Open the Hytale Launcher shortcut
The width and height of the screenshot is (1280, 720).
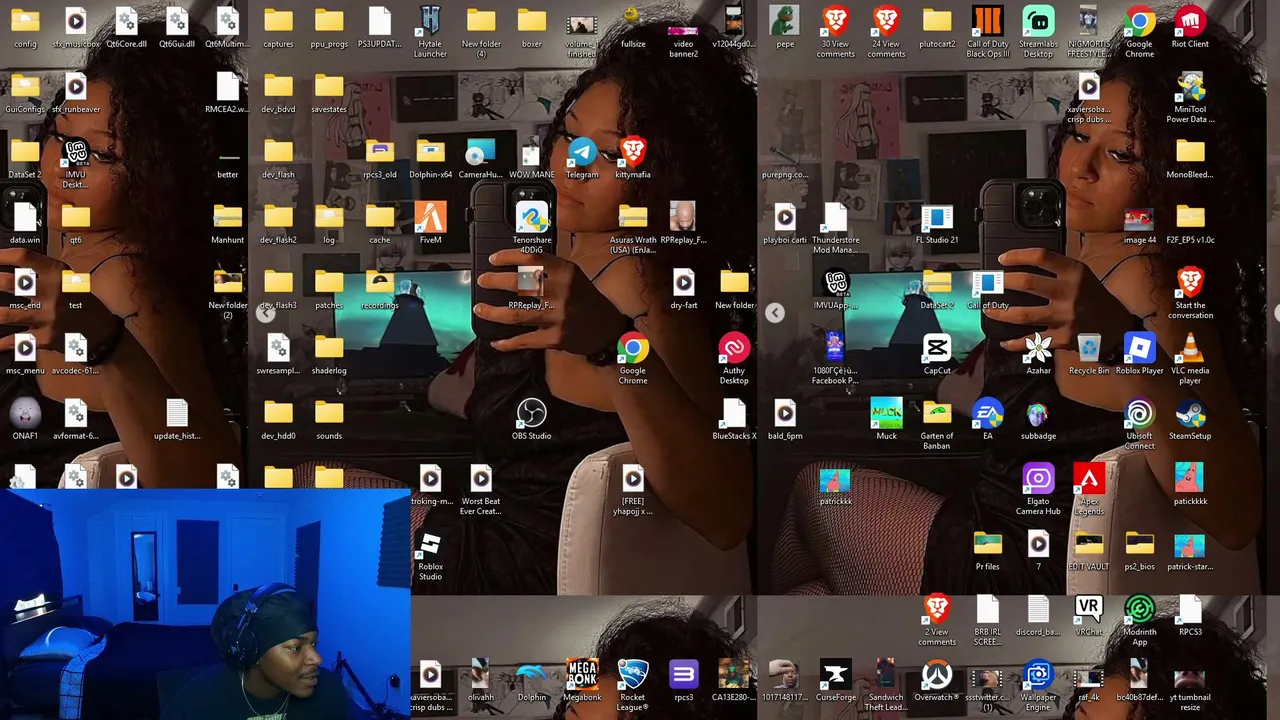[x=430, y=31]
